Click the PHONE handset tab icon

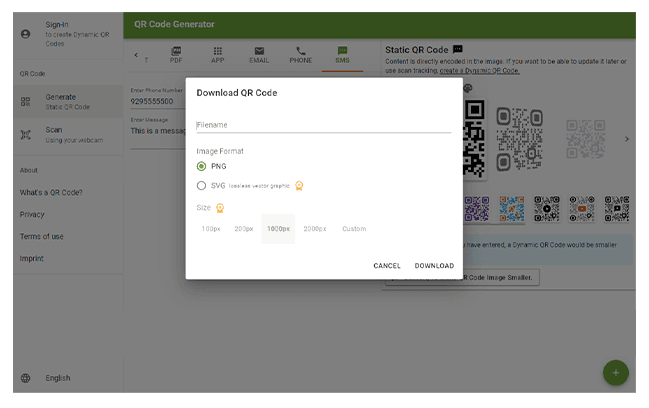301,51
